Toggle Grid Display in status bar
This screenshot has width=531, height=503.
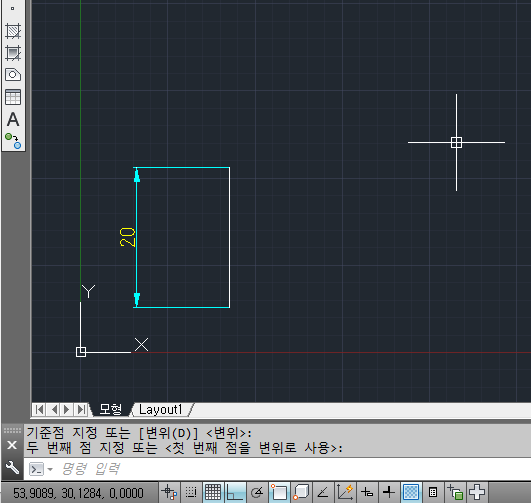coord(213,492)
